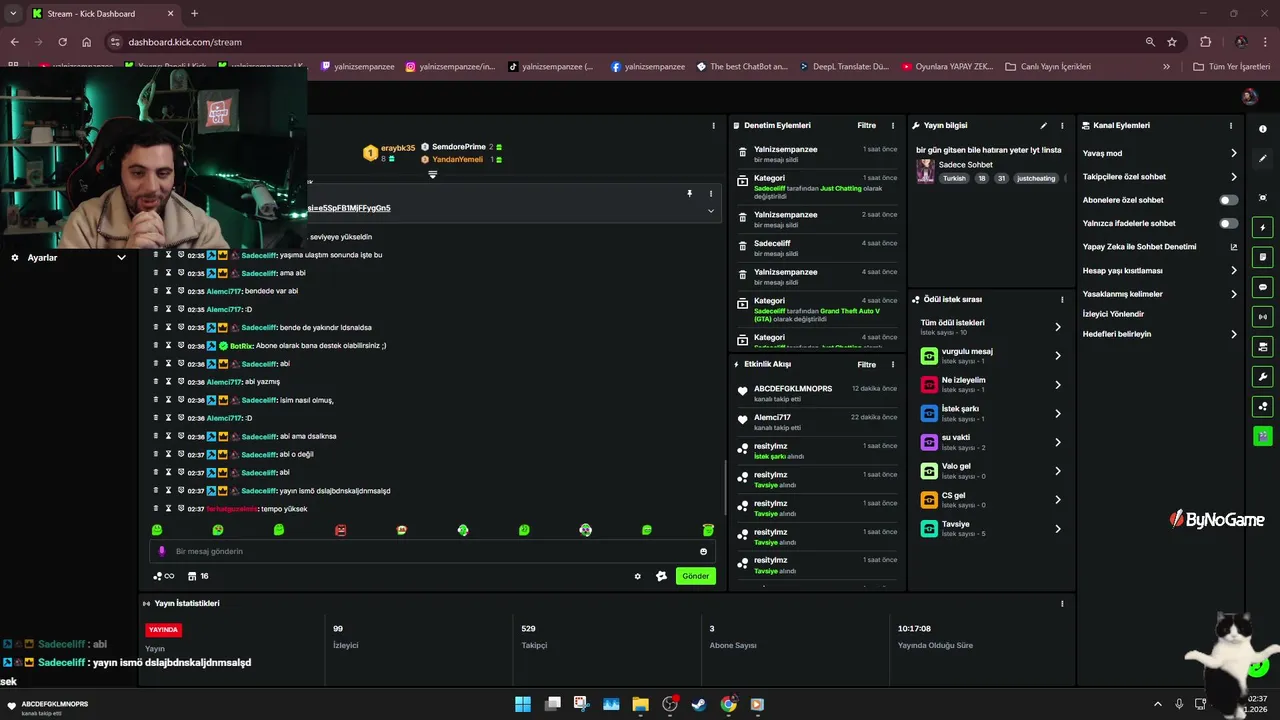This screenshot has width=1280, height=720.
Task: Click the Turkish language tag
Action: click(x=954, y=179)
